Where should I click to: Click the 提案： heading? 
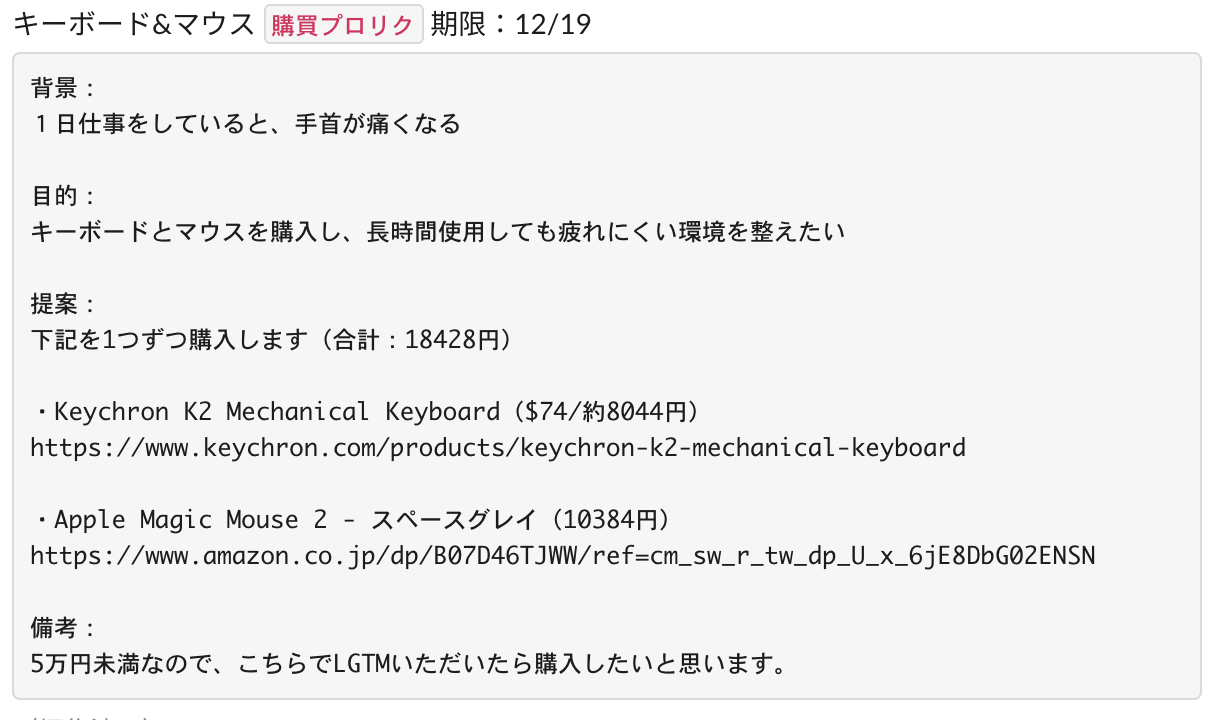[x=64, y=304]
